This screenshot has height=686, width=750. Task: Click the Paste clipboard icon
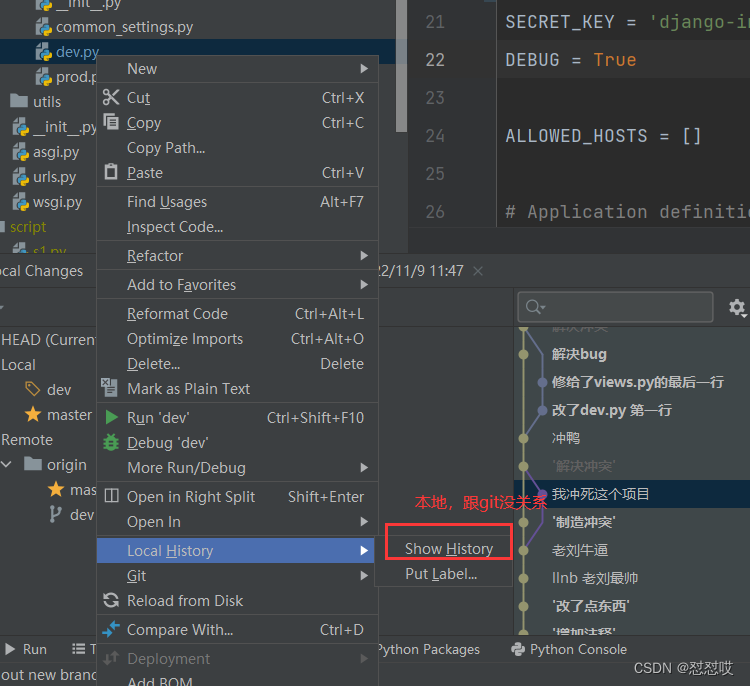click(111, 172)
